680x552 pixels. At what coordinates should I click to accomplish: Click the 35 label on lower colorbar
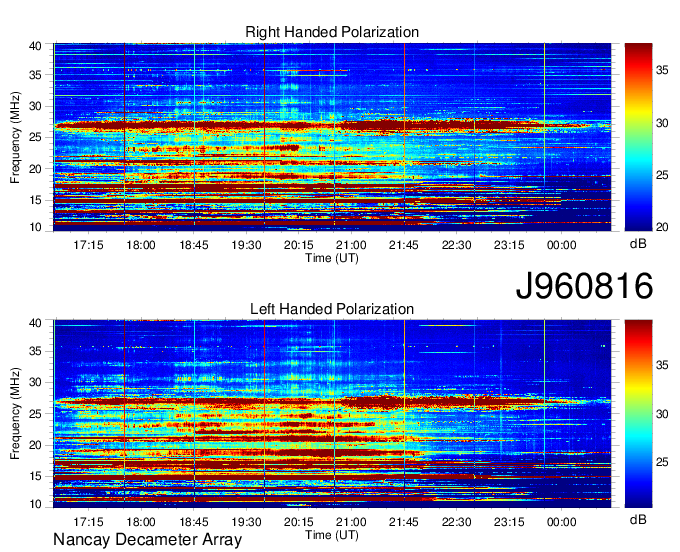click(x=662, y=365)
